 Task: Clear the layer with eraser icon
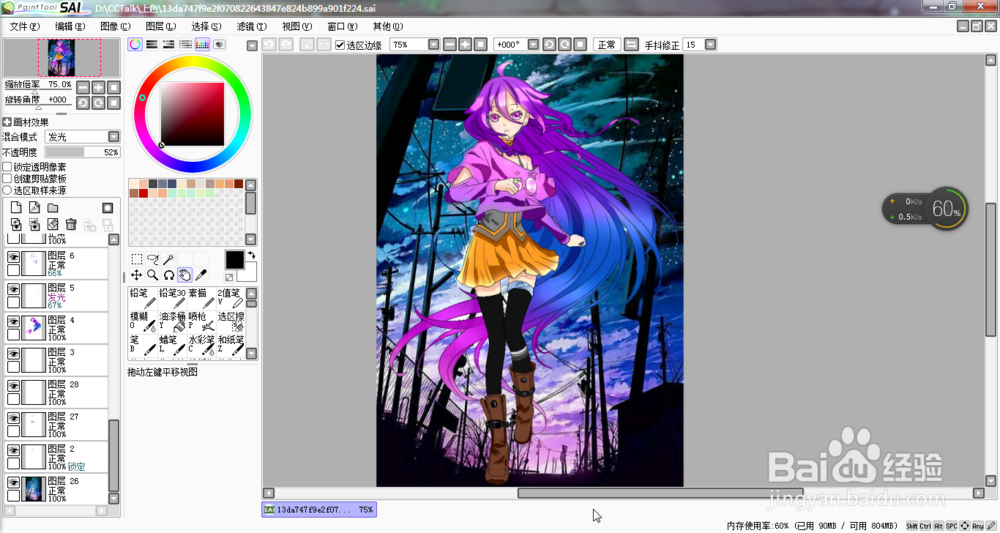[53, 224]
